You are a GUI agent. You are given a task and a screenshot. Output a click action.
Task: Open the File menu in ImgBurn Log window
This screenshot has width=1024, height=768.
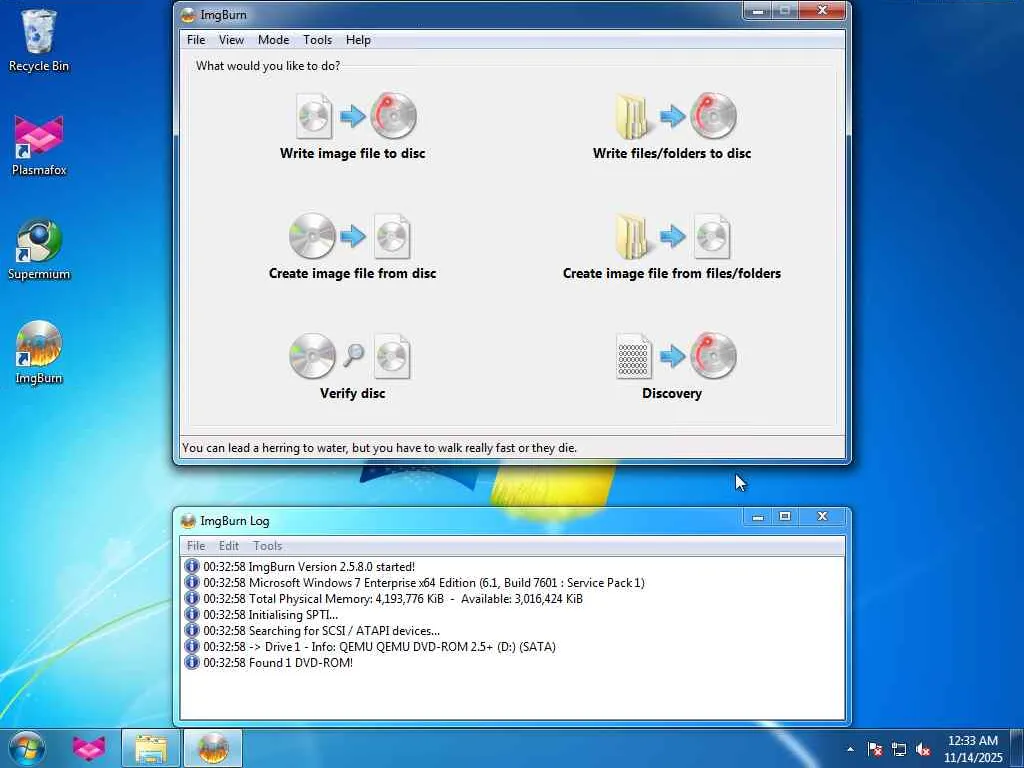tap(196, 546)
